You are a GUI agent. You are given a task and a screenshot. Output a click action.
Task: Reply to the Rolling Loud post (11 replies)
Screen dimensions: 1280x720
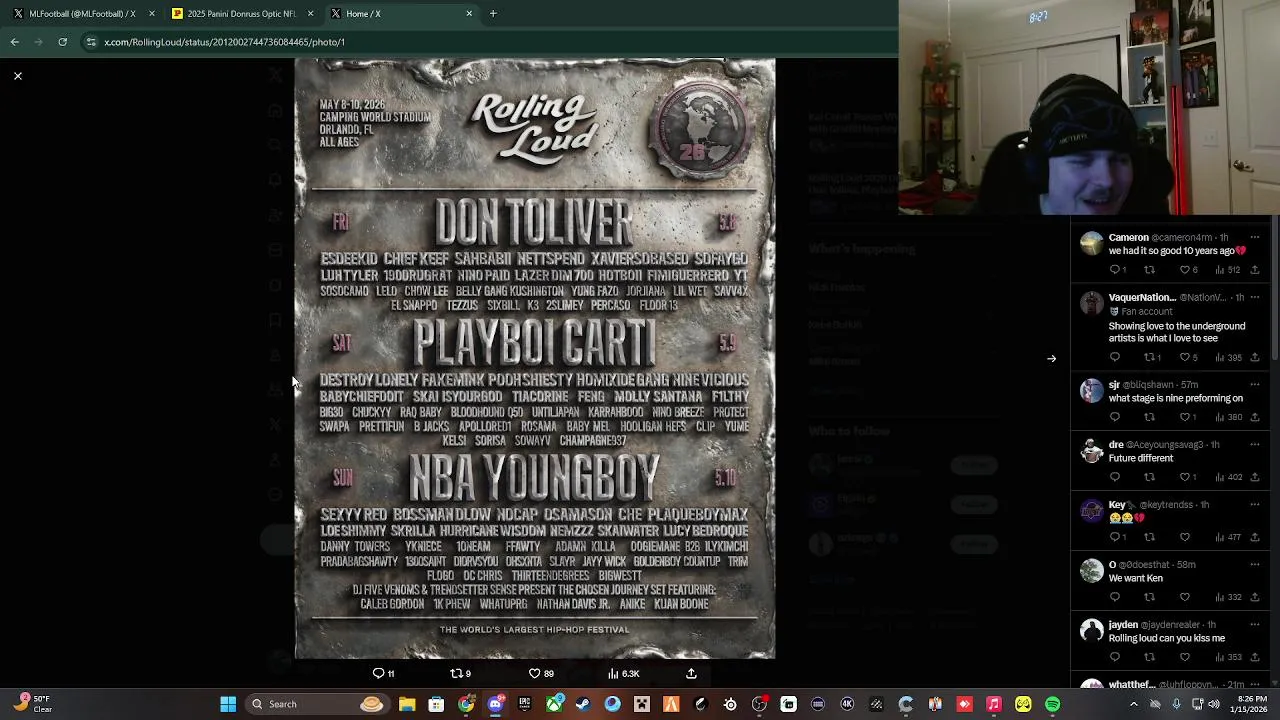pos(383,674)
